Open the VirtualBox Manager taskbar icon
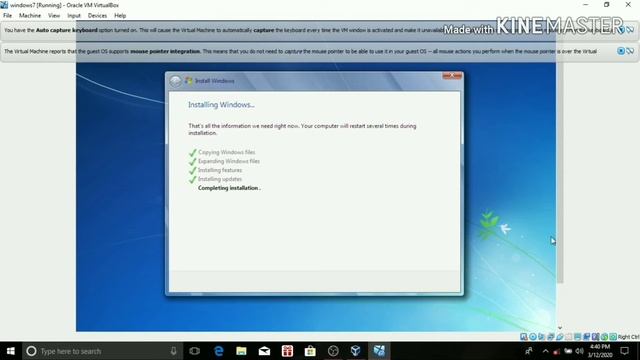 coord(356,351)
